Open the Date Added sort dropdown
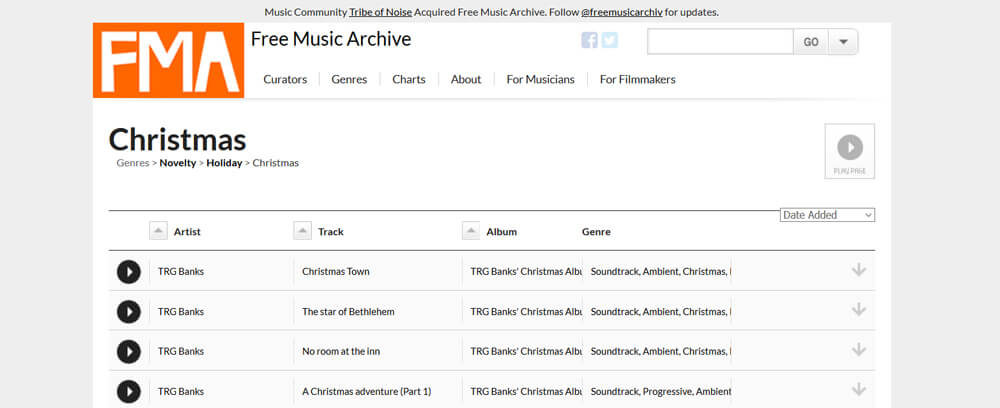 [827, 215]
